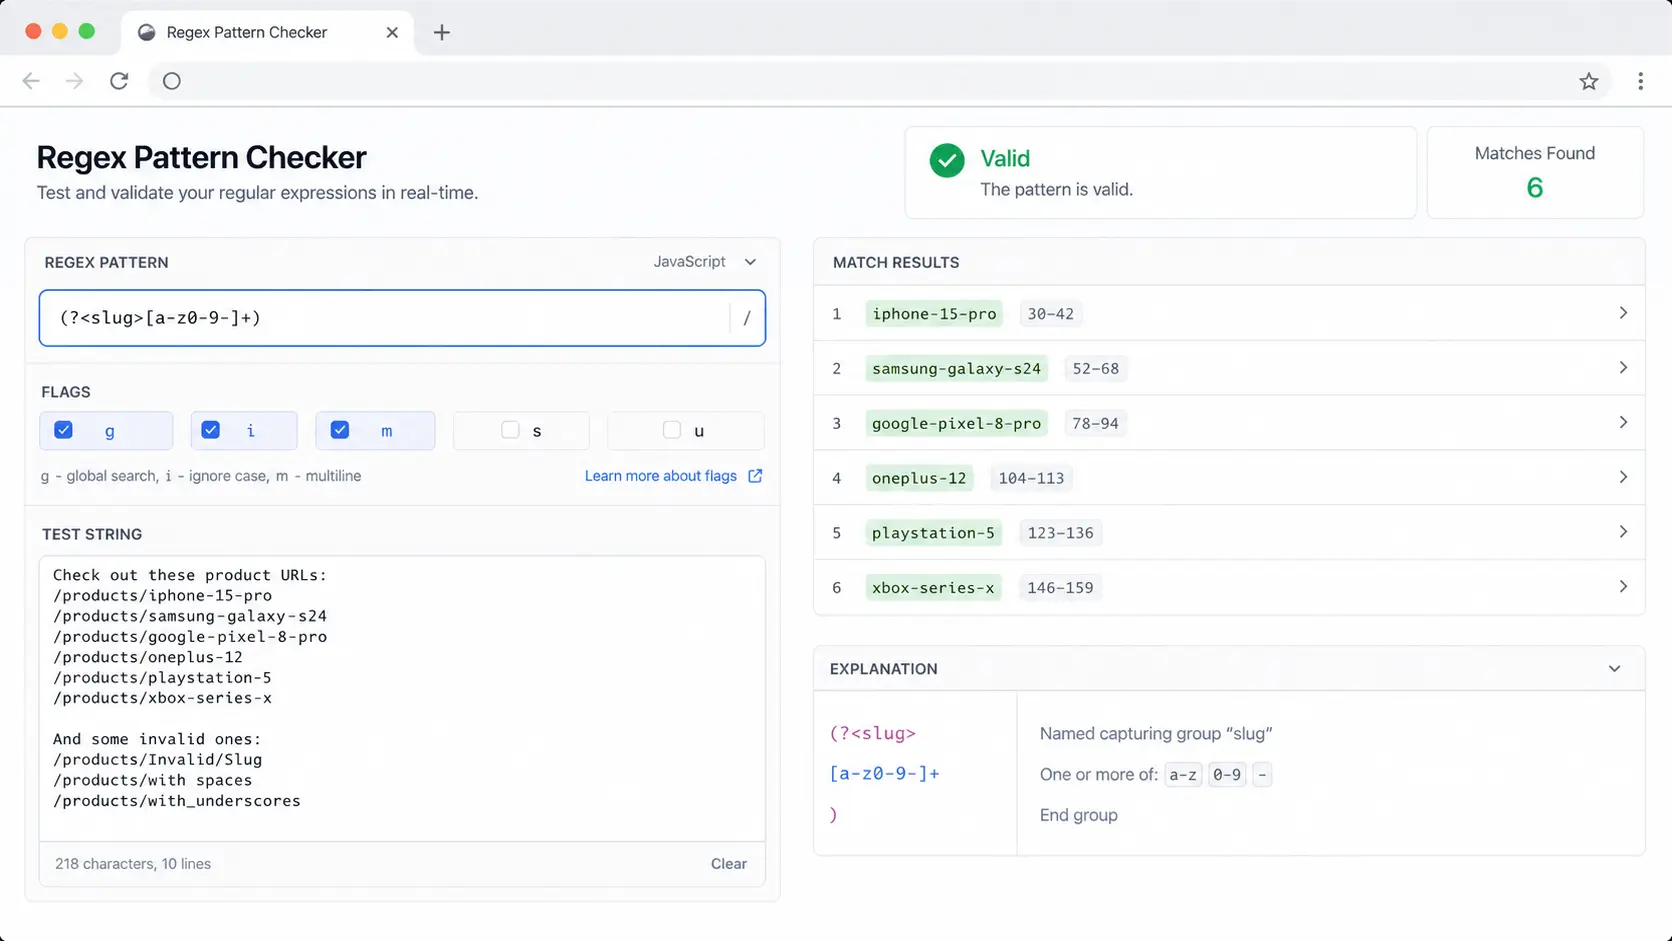
Task: Expand the playstation-5 match chevron
Action: point(1623,532)
